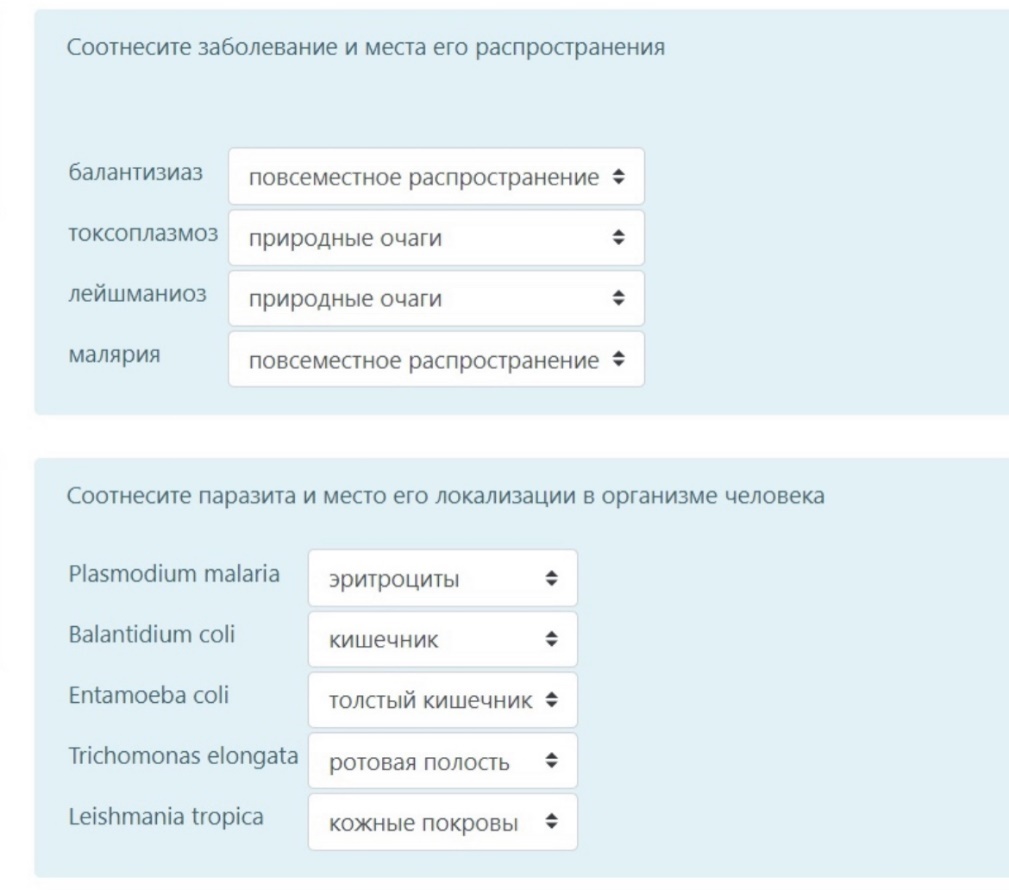This screenshot has height=890, width=1009.
Task: Click the arrow icon beside толстый кишечник
Action: pos(551,700)
